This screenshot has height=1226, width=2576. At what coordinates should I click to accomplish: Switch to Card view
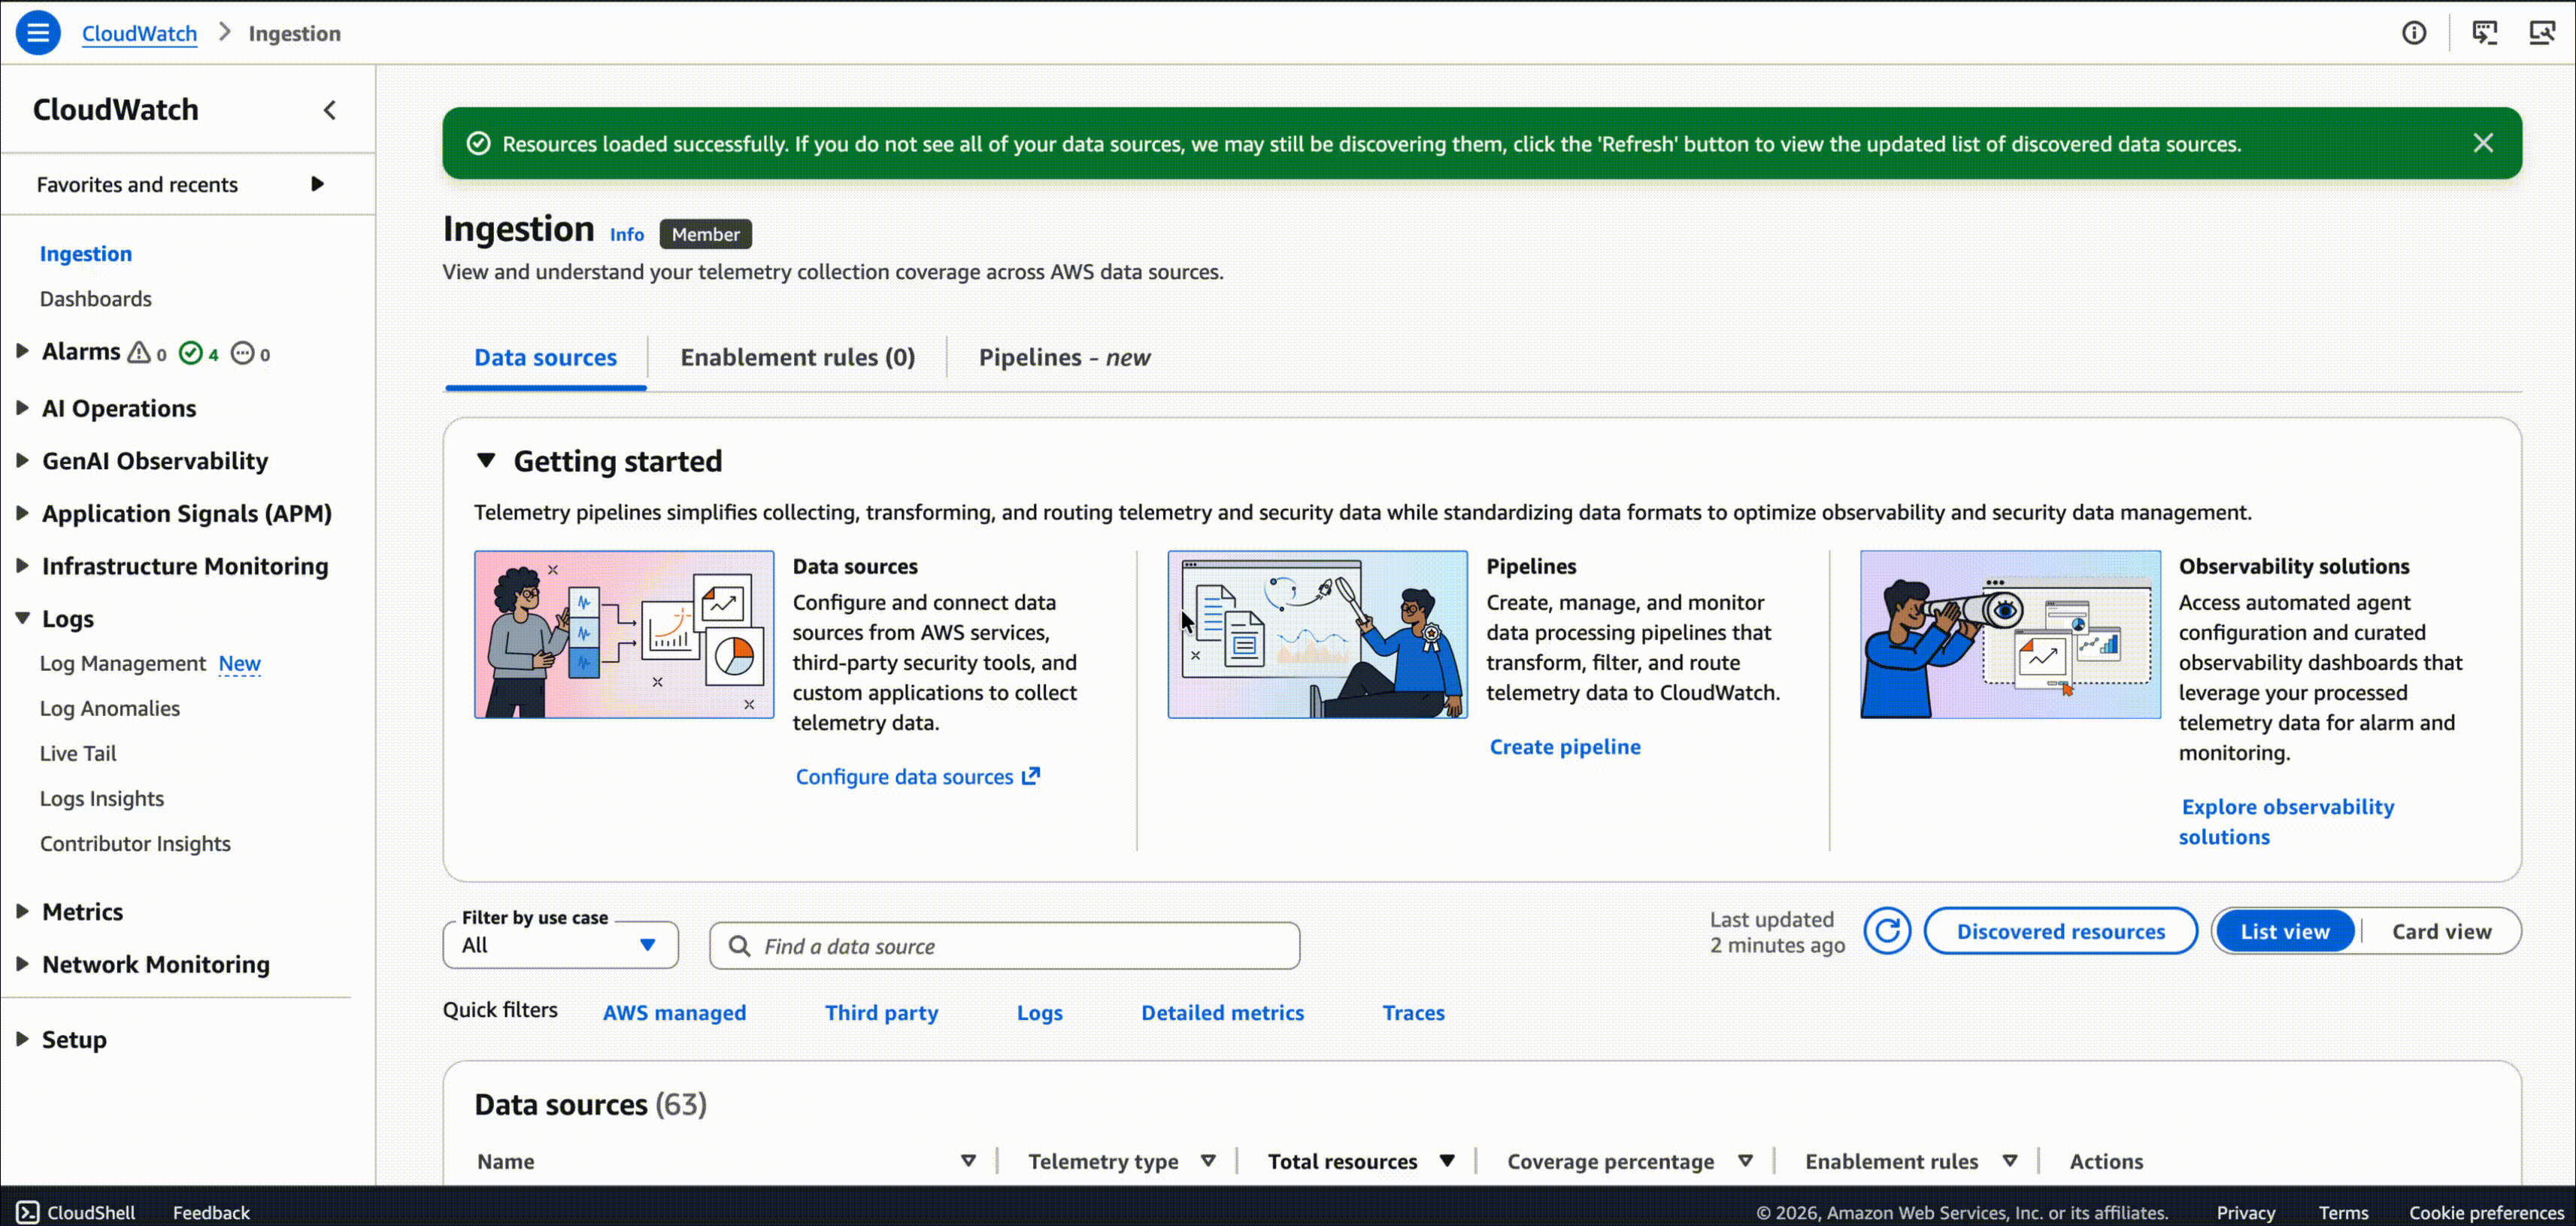(2441, 931)
